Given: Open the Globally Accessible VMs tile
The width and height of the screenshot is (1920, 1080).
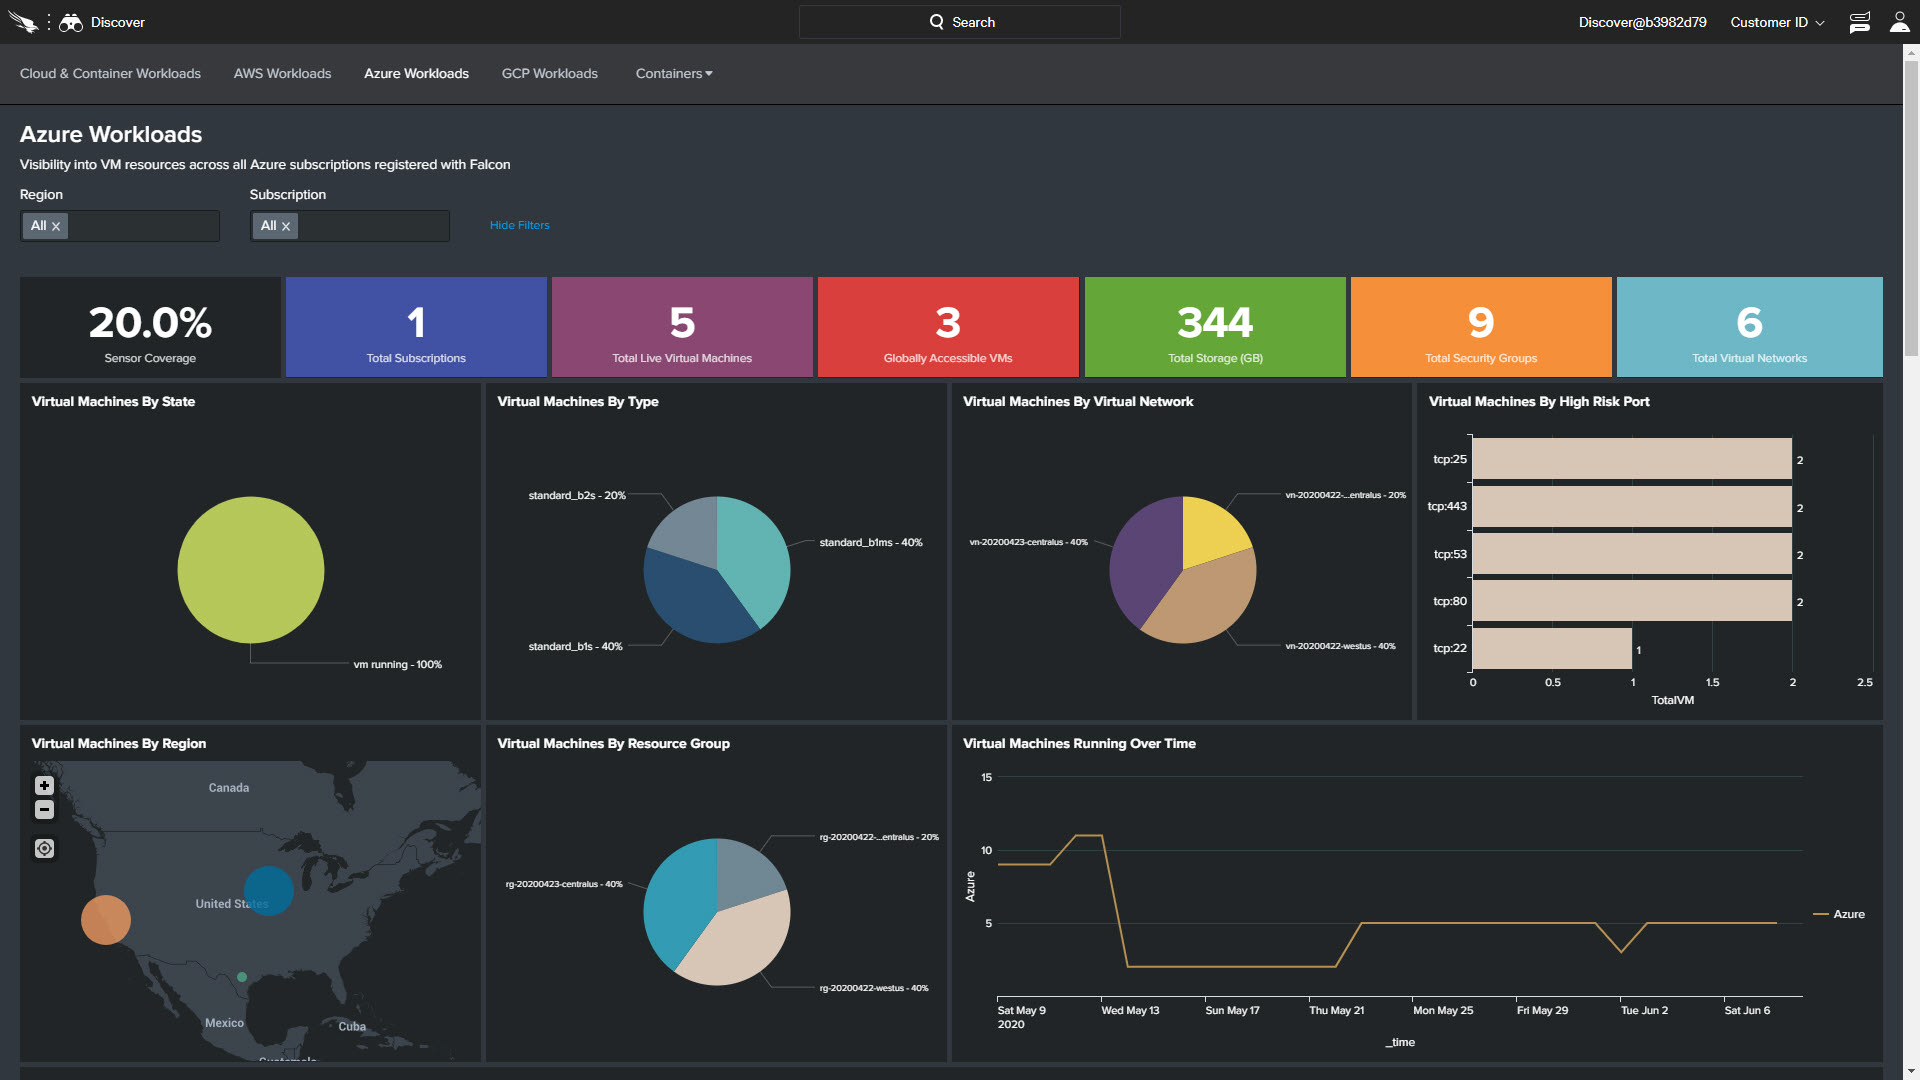Looking at the screenshot, I should [948, 327].
